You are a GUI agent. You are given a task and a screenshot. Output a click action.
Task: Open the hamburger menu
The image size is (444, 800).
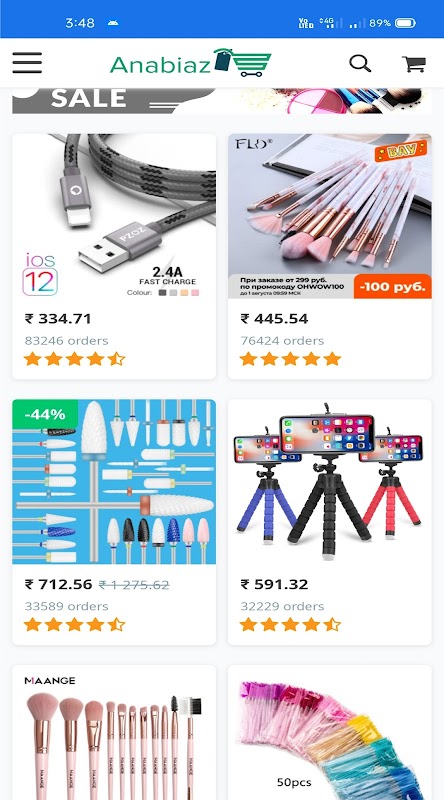(x=27, y=63)
